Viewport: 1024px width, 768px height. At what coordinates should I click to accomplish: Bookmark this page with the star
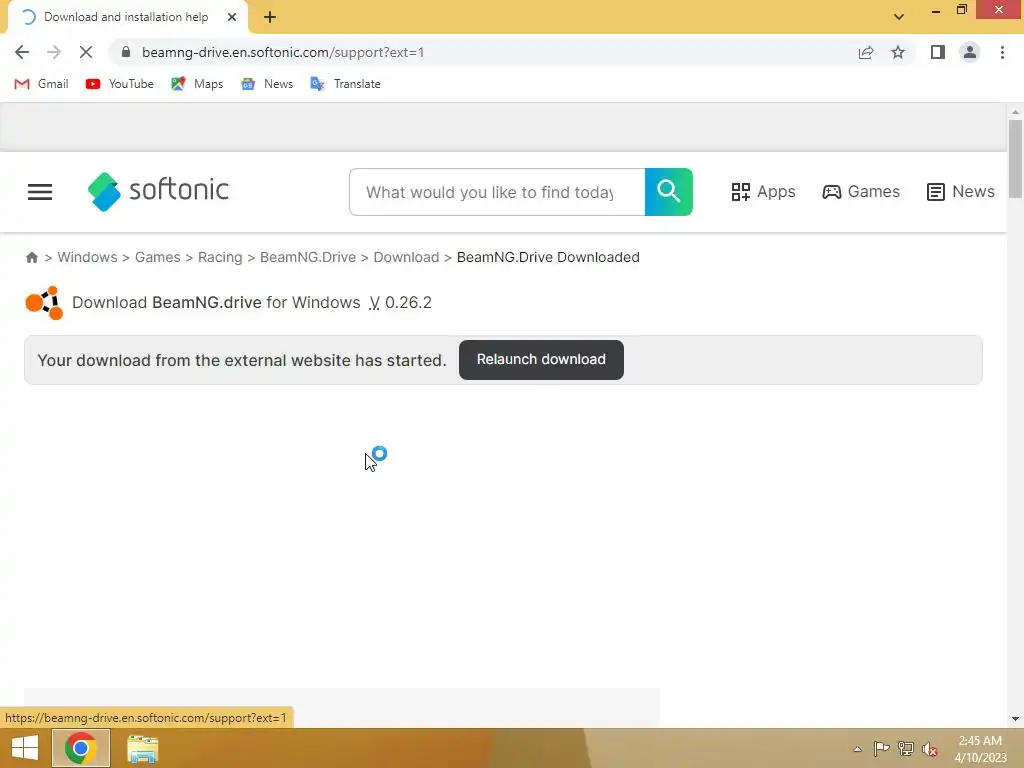click(898, 52)
